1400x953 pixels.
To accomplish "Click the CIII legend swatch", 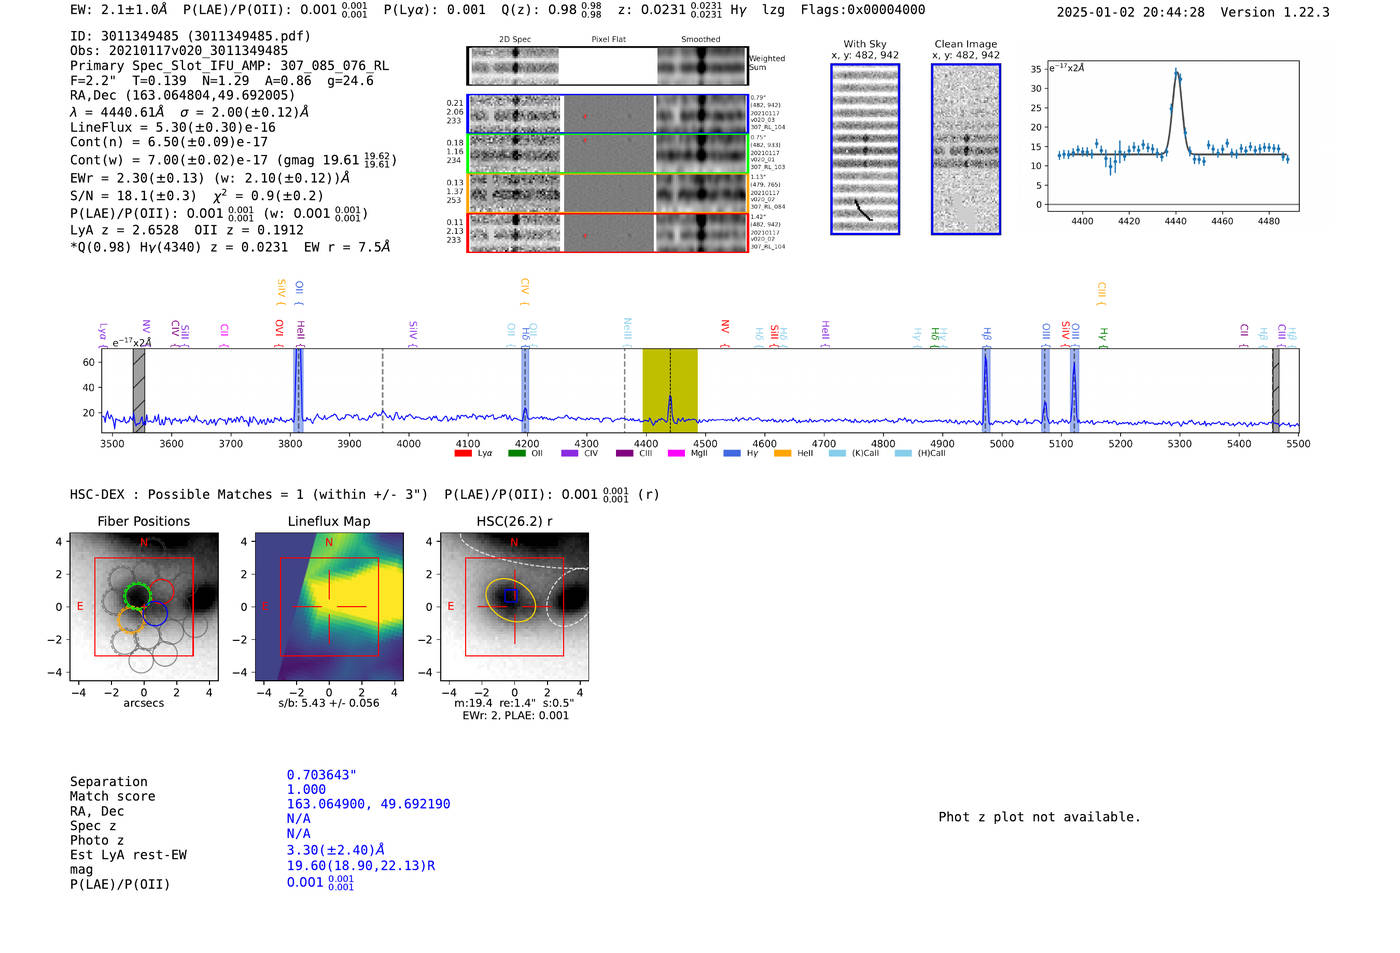I will click(624, 453).
